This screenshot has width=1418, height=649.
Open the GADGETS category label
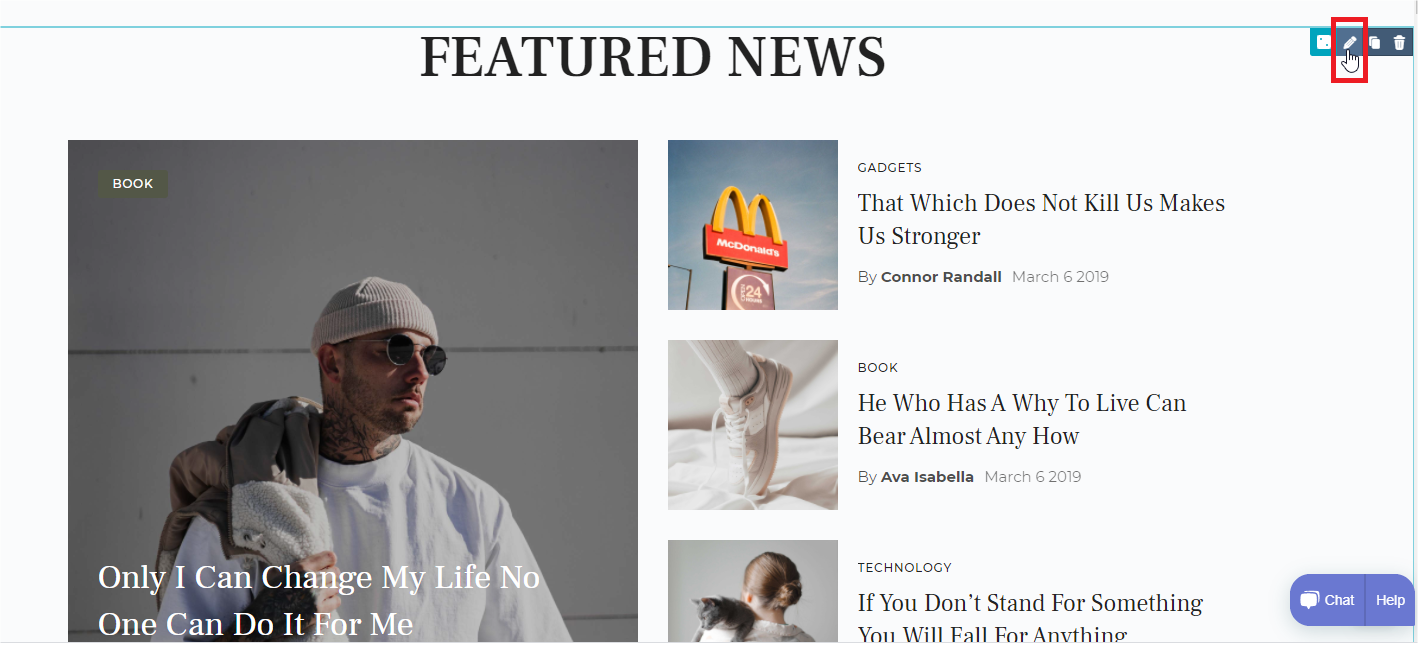(x=890, y=168)
